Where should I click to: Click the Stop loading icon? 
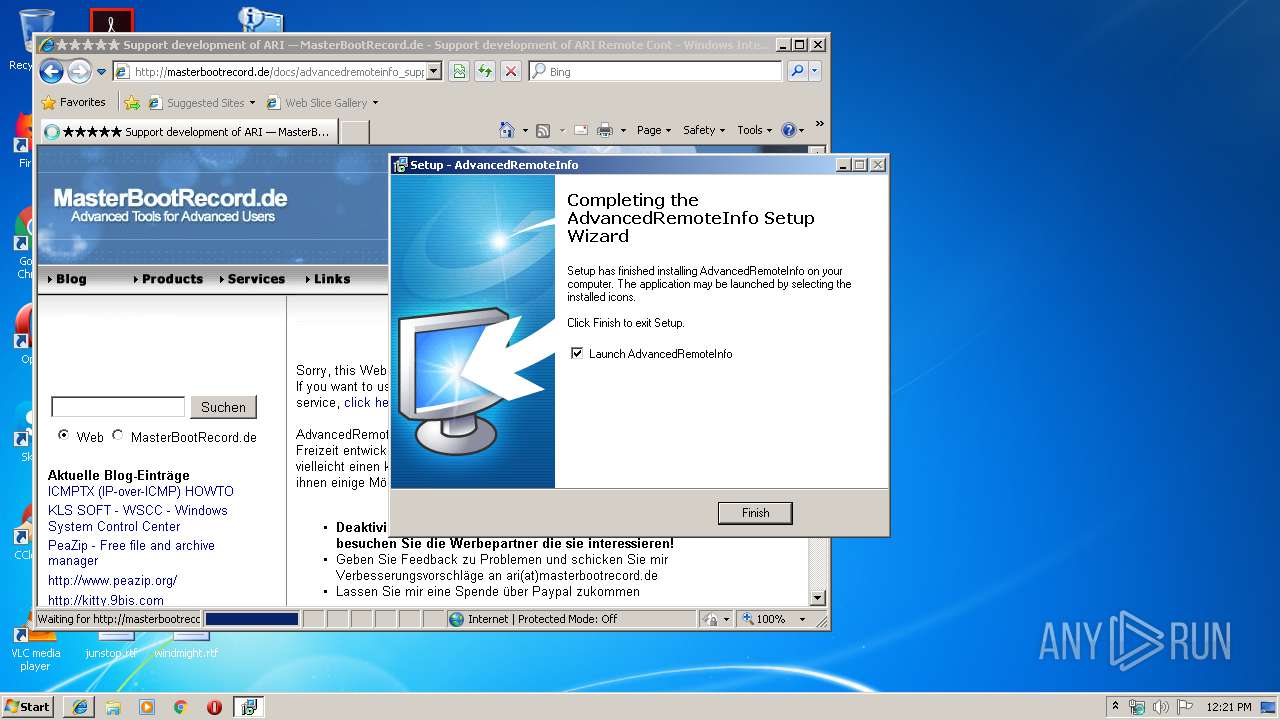tap(511, 71)
